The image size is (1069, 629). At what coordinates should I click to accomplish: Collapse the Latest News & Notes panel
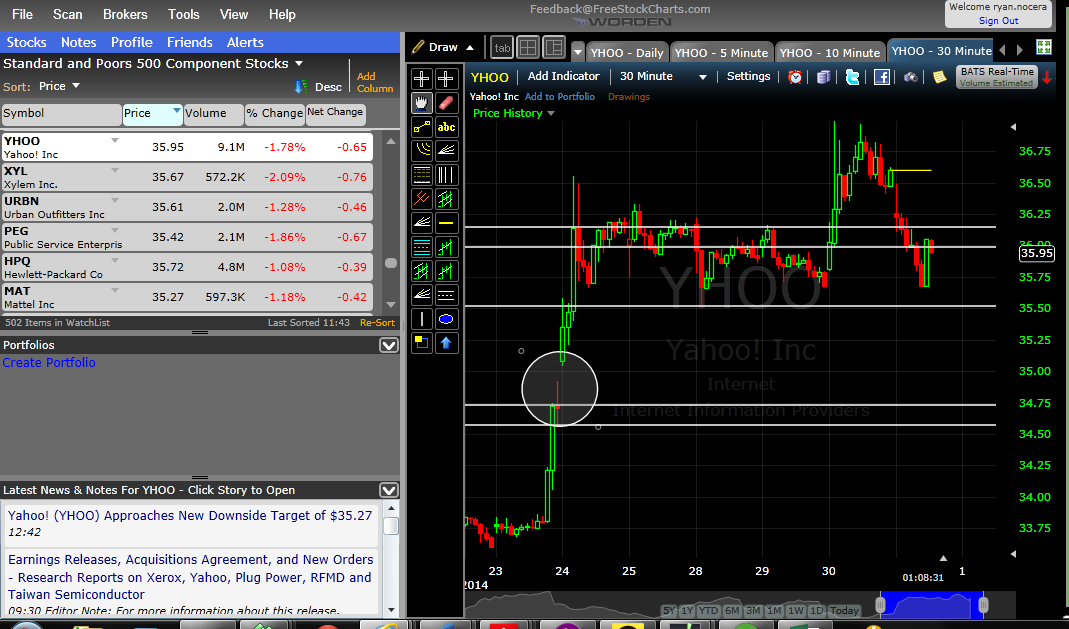click(389, 490)
